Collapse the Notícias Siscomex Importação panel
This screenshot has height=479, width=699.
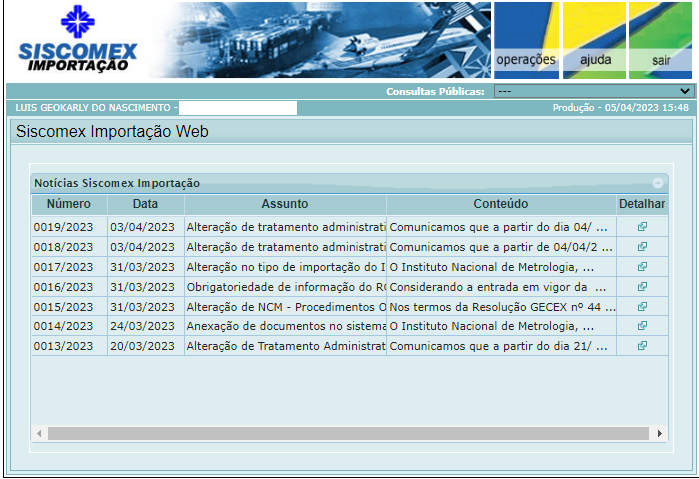click(x=657, y=184)
